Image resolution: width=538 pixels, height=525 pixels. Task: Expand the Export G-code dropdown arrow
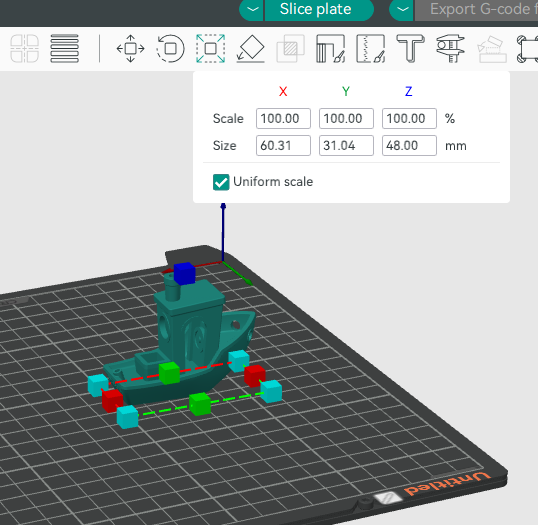pos(402,10)
